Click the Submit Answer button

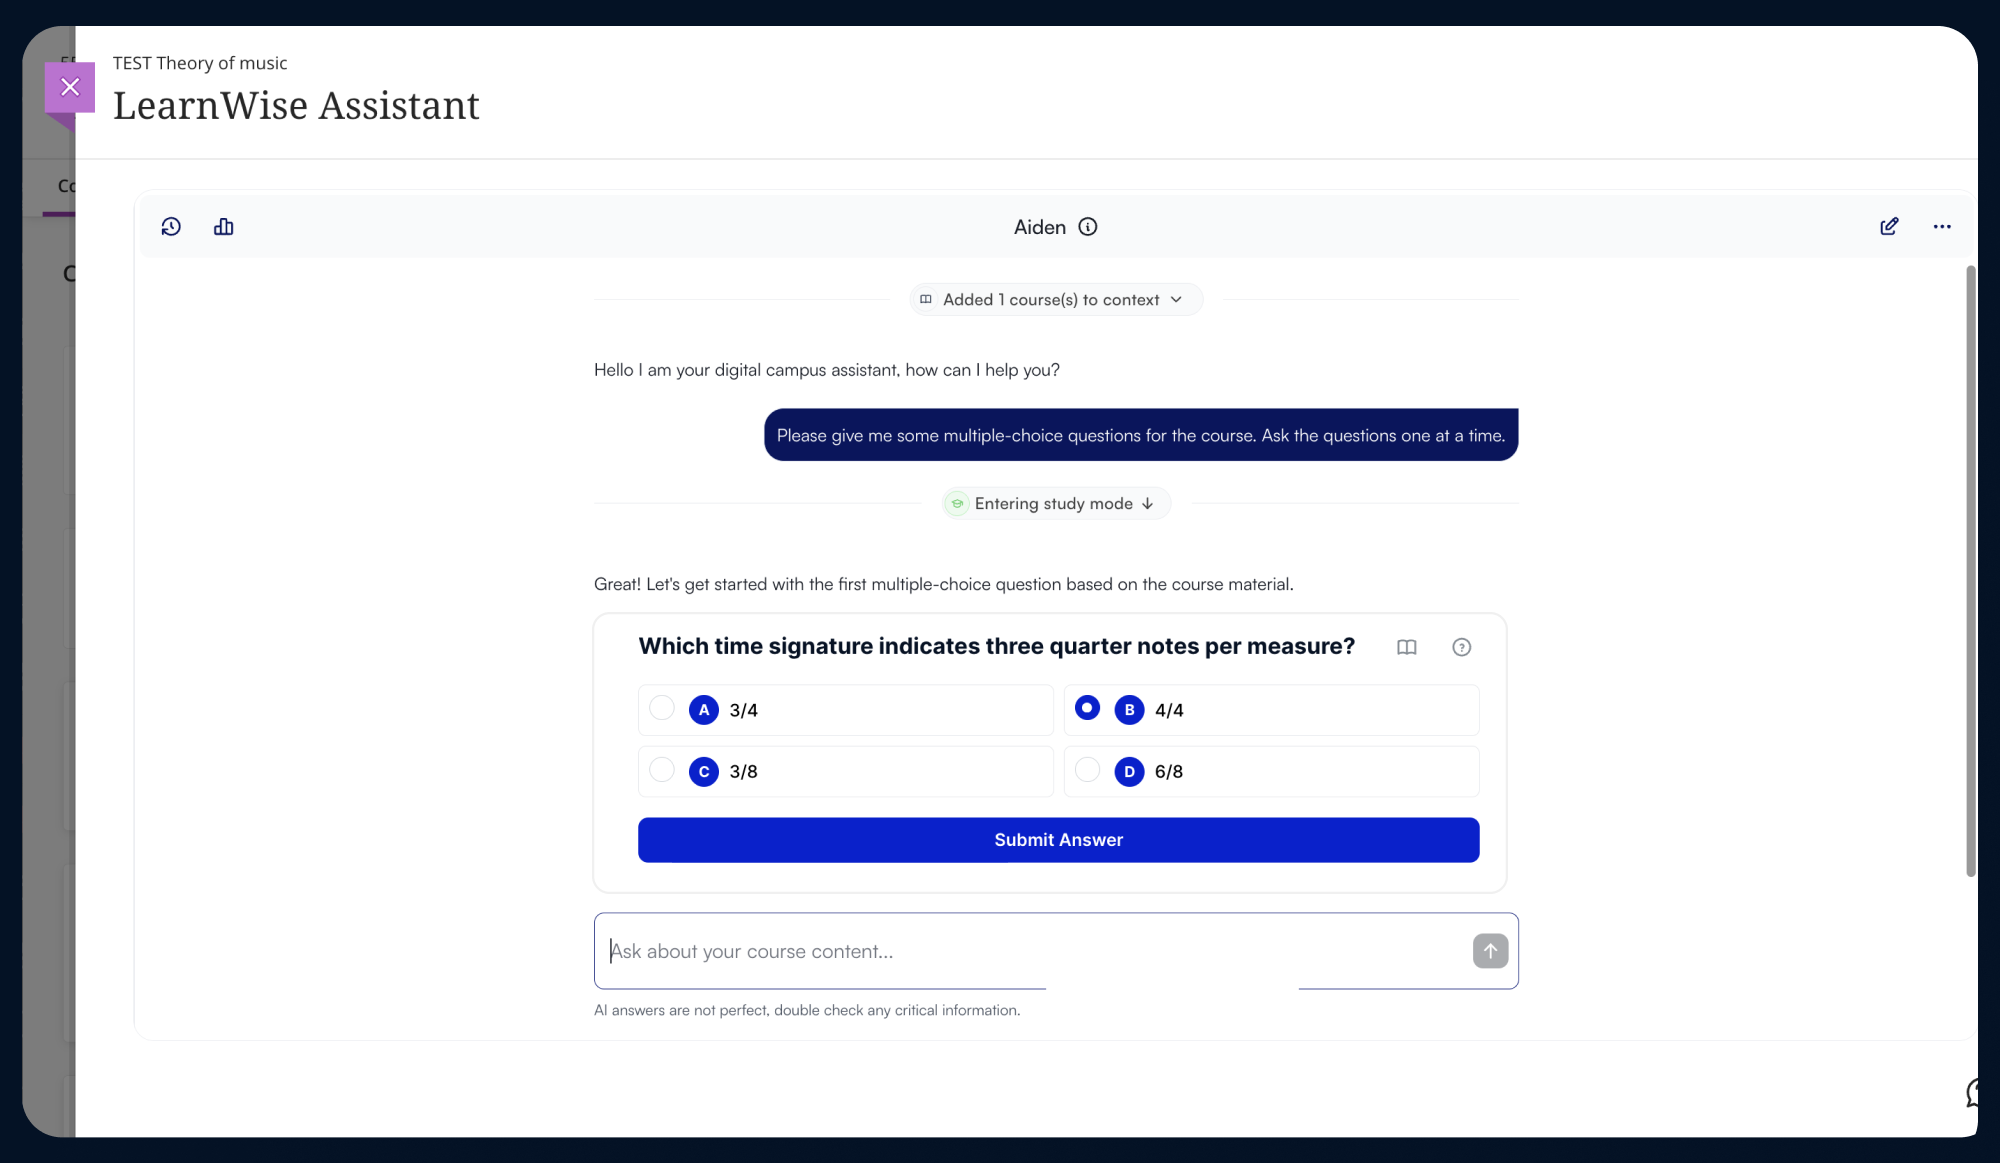(x=1058, y=840)
